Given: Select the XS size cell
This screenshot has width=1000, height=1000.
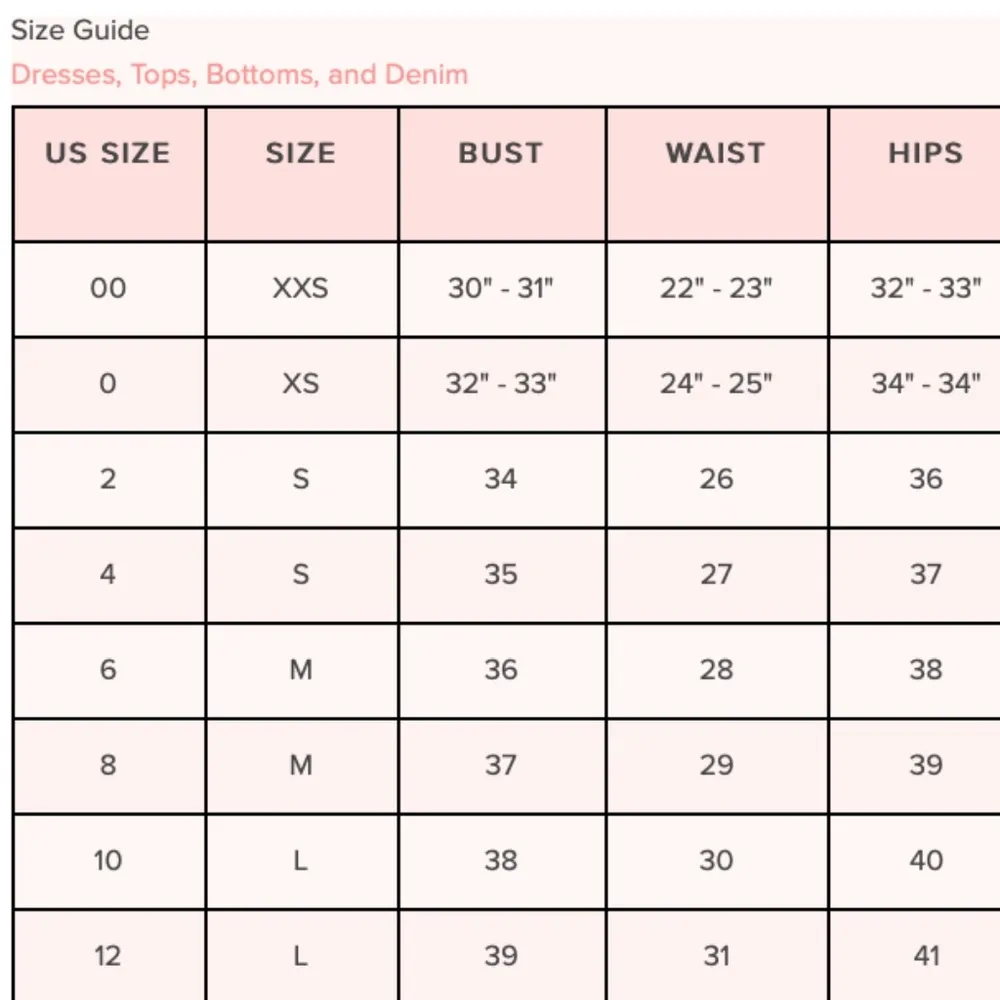Looking at the screenshot, I should (300, 384).
